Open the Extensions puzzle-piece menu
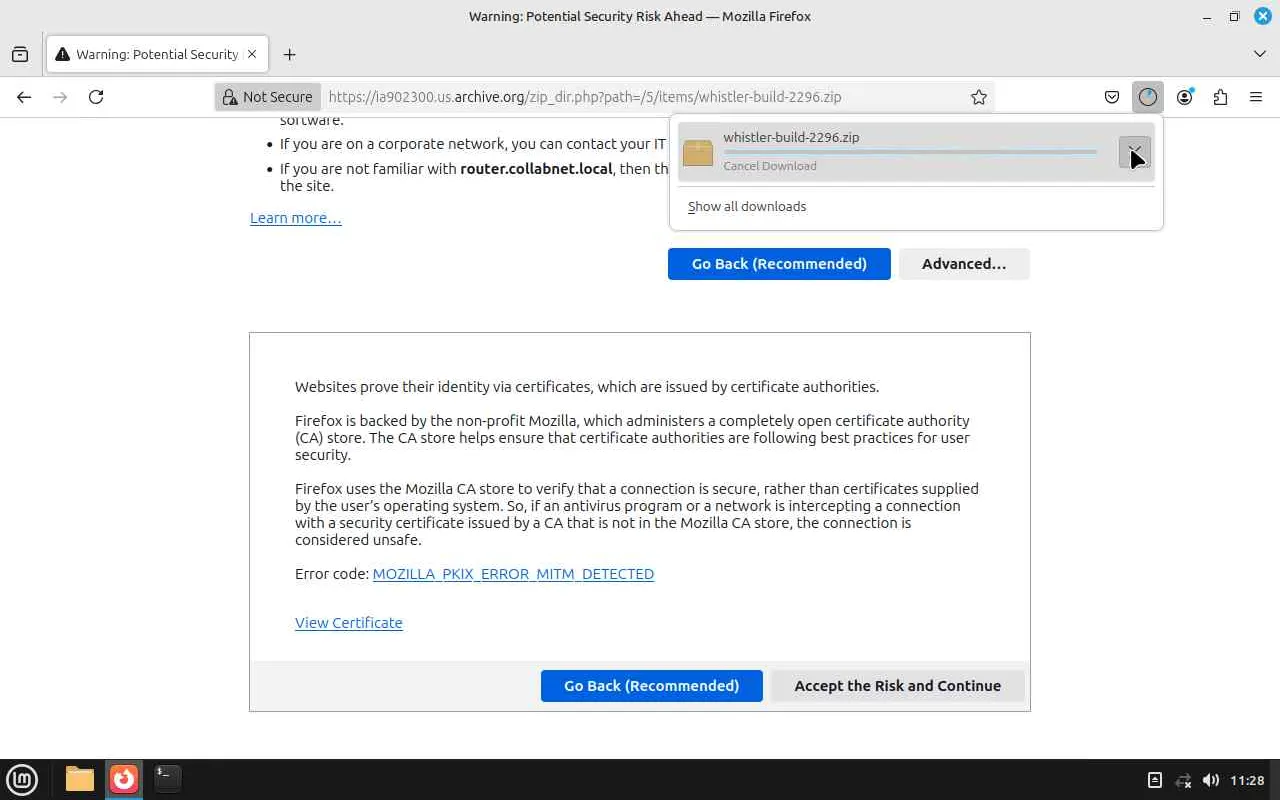This screenshot has width=1280, height=800. [1220, 97]
